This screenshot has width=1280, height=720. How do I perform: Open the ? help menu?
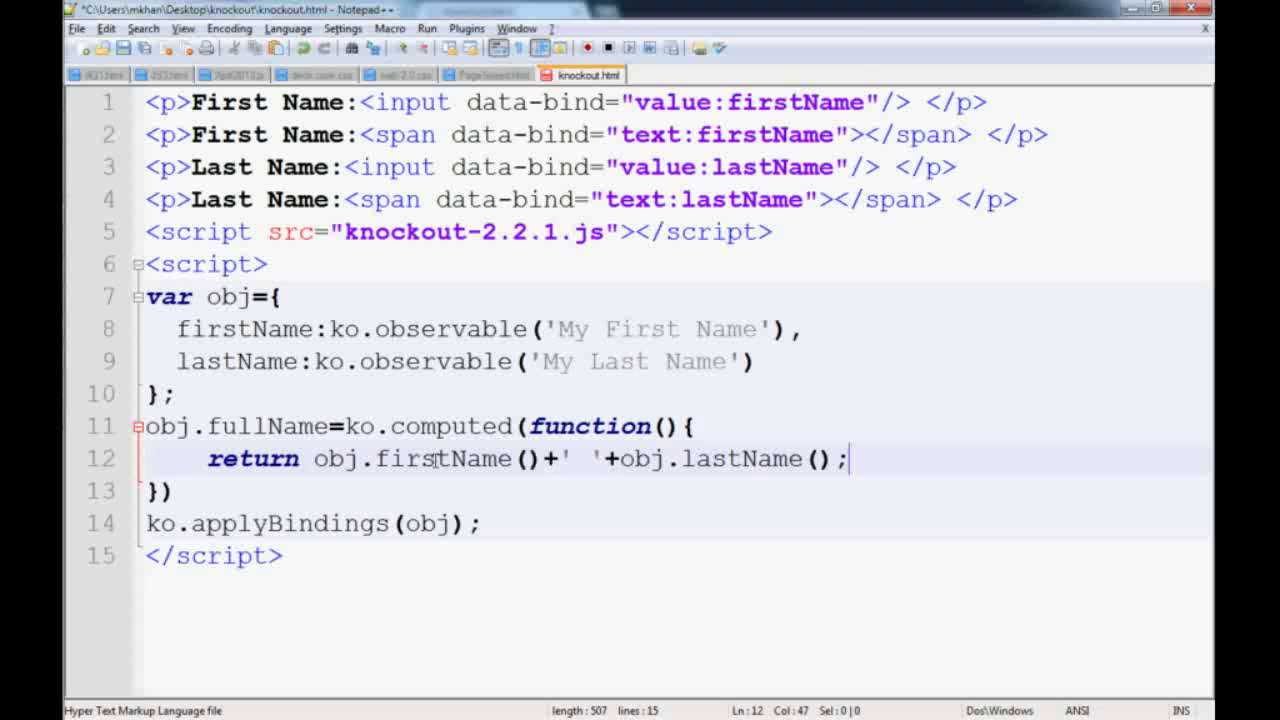(x=551, y=29)
